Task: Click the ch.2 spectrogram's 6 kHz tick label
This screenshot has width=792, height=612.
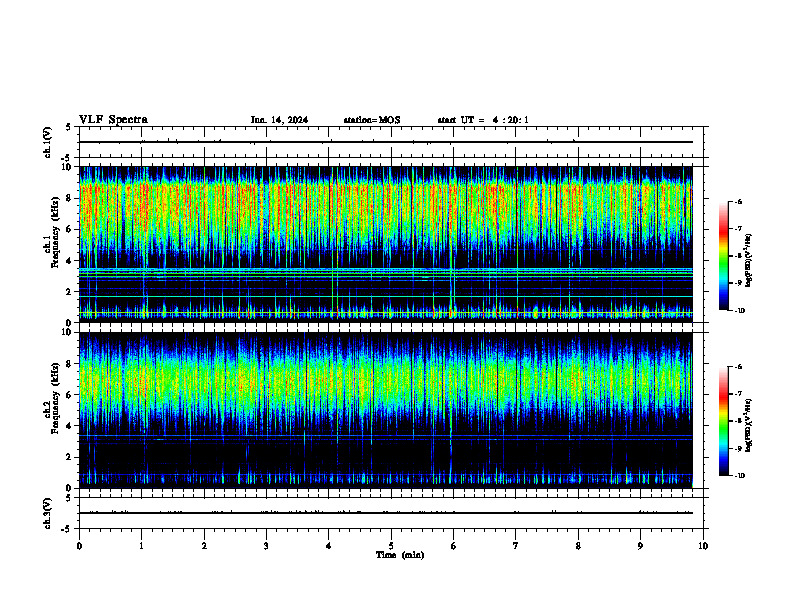Action: 70,395
